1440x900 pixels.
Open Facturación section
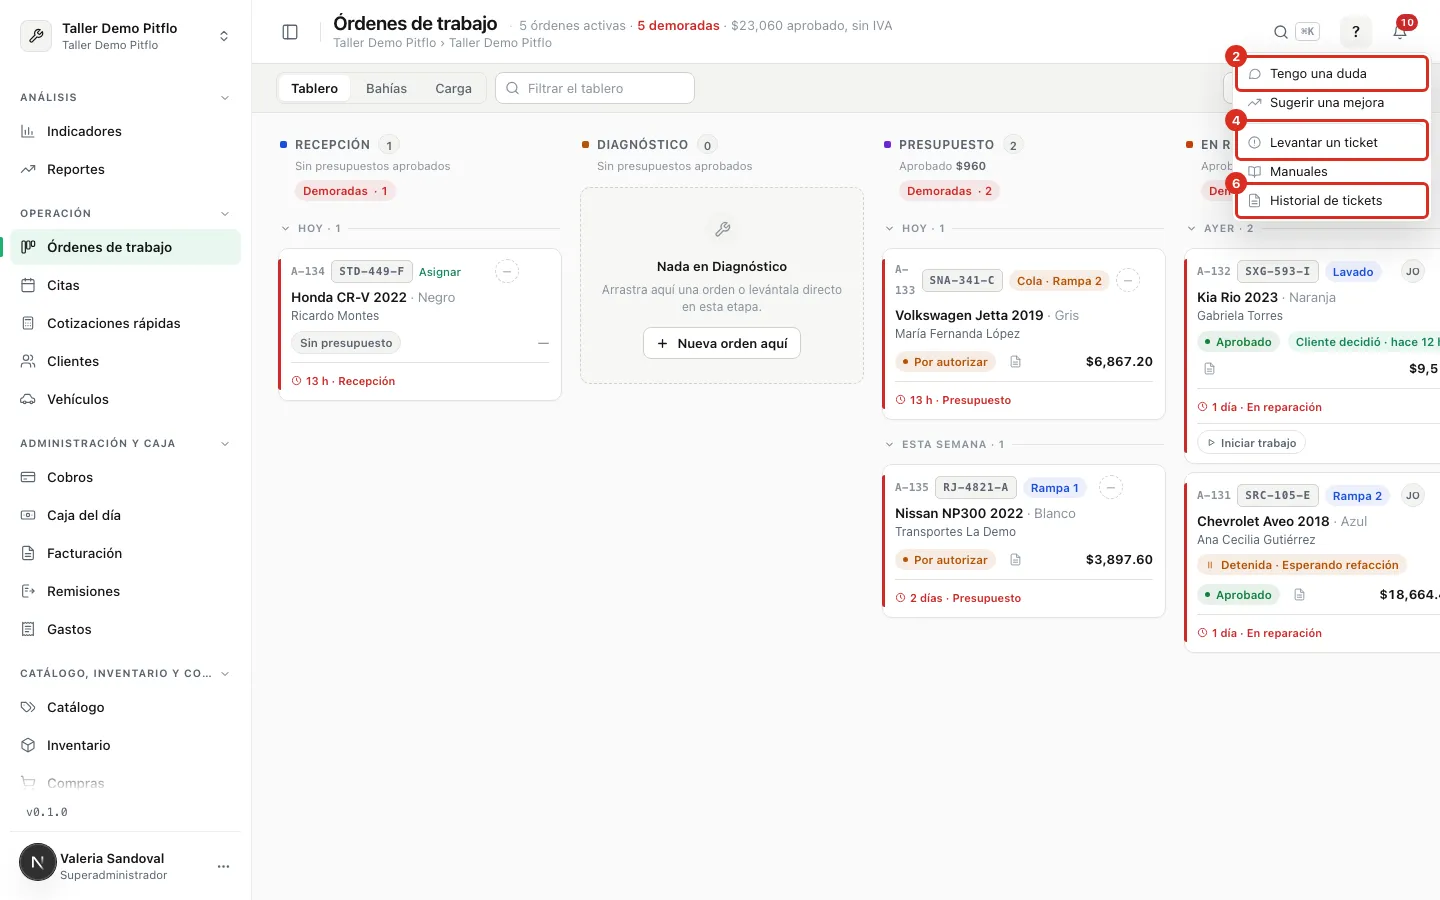[125, 553]
